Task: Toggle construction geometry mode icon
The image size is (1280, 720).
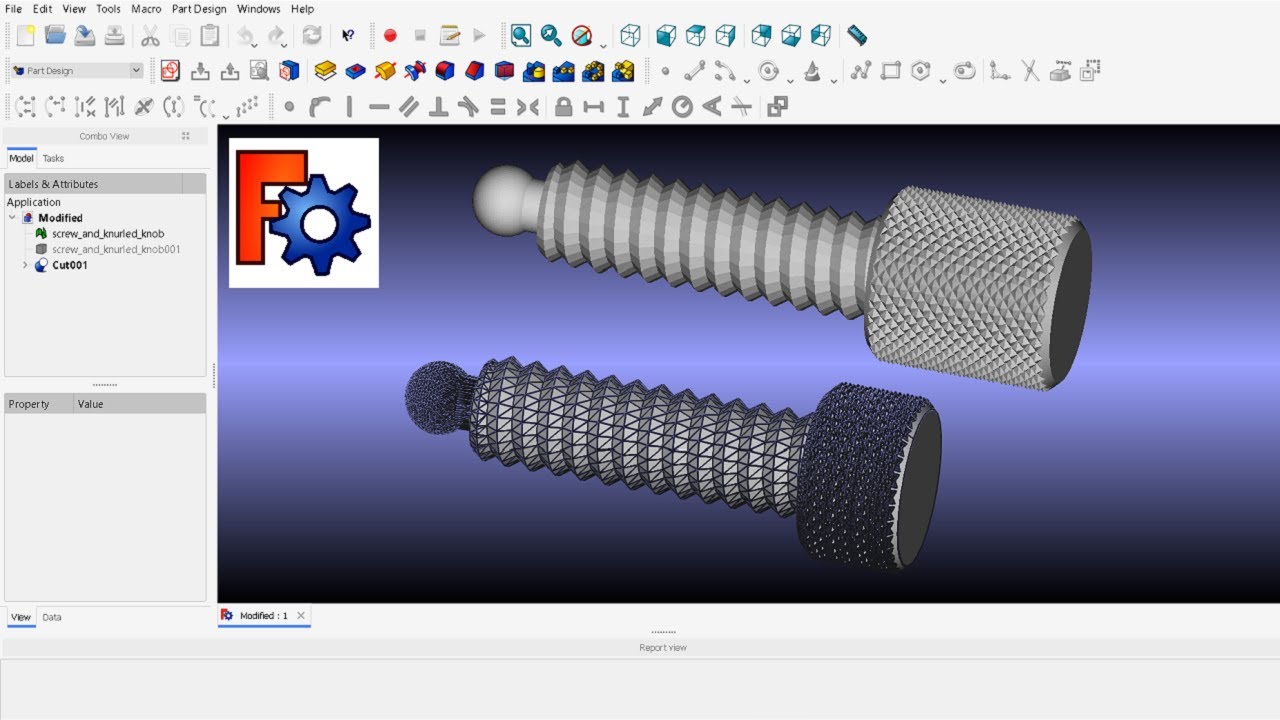Action: [1090, 71]
